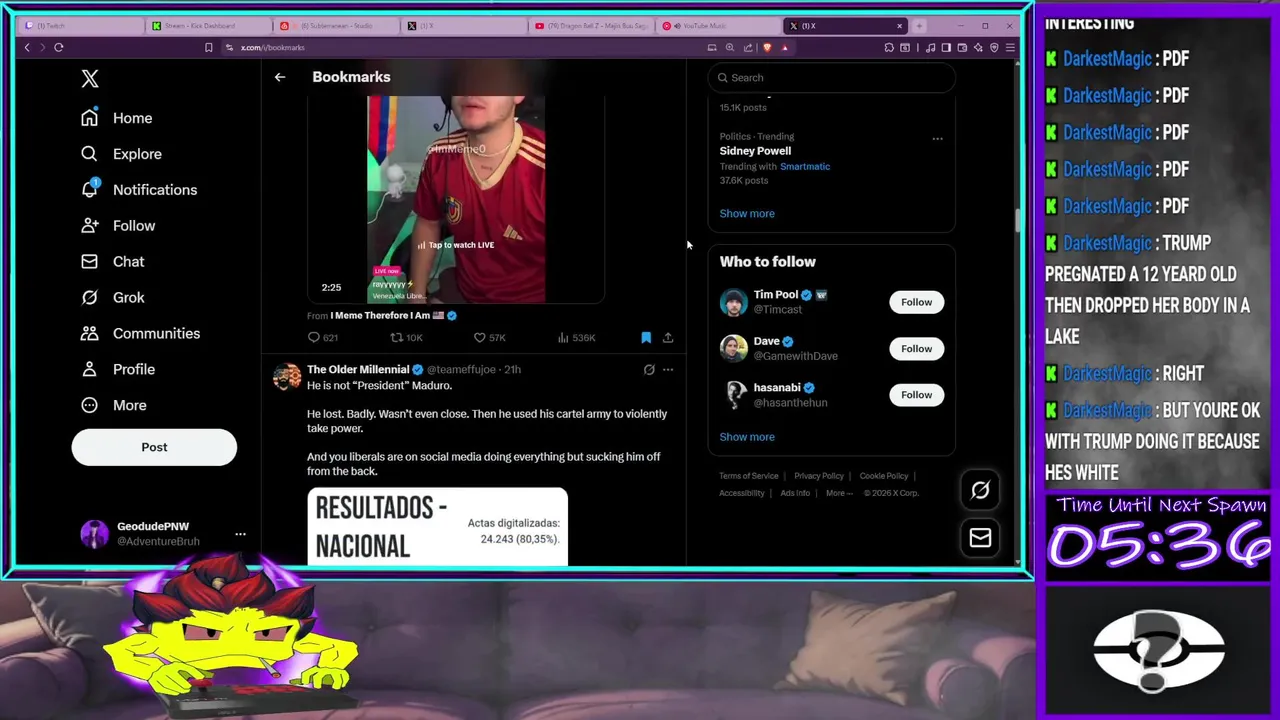Open more options for Sidney Powell trend
This screenshot has height=720, width=1280.
point(937,139)
